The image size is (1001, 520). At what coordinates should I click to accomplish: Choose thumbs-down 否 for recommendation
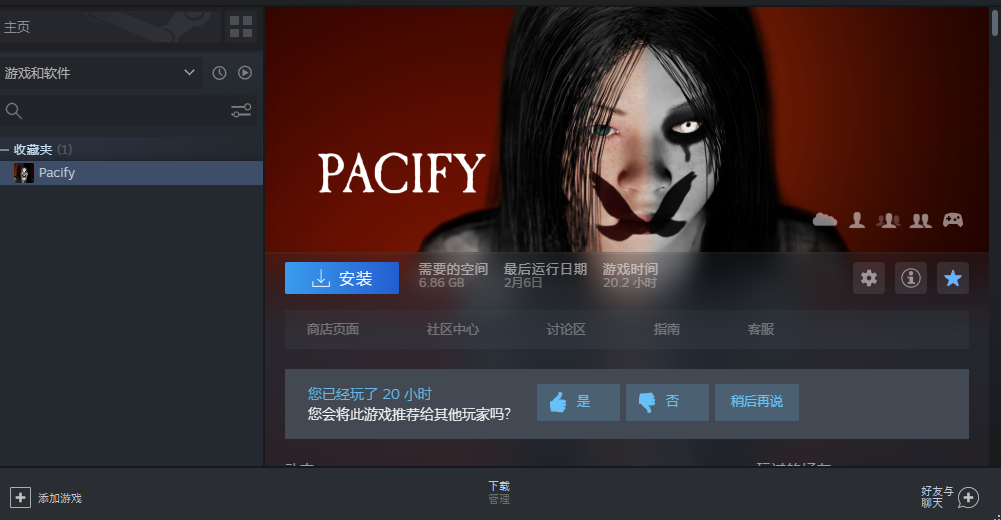(x=666, y=402)
